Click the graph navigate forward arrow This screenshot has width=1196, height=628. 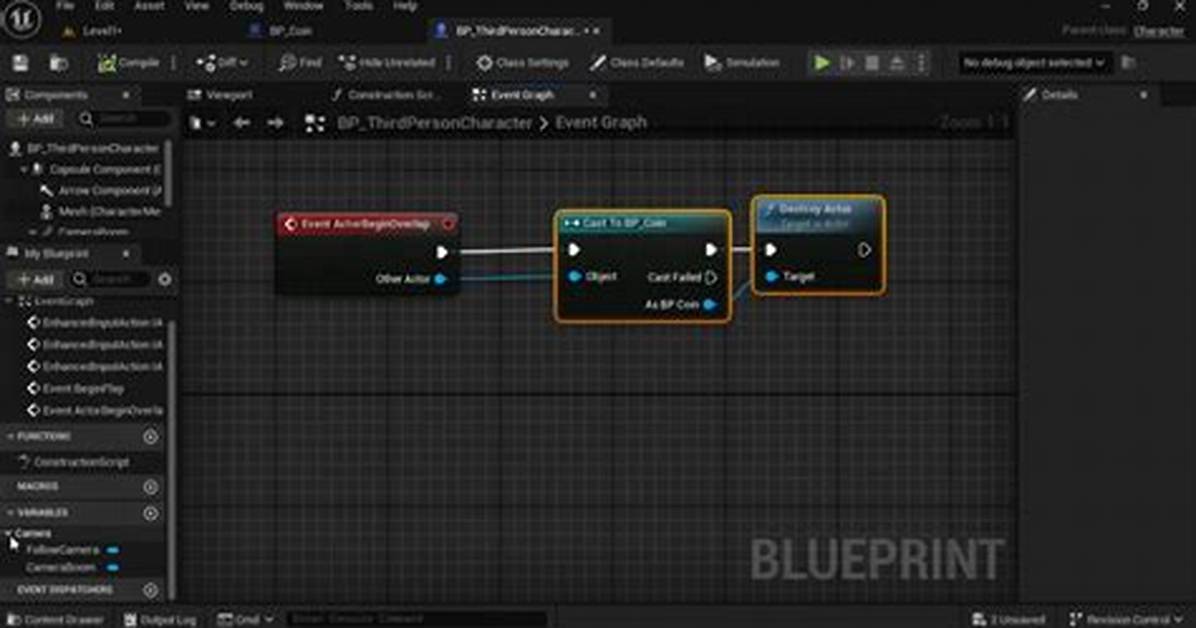click(275, 123)
